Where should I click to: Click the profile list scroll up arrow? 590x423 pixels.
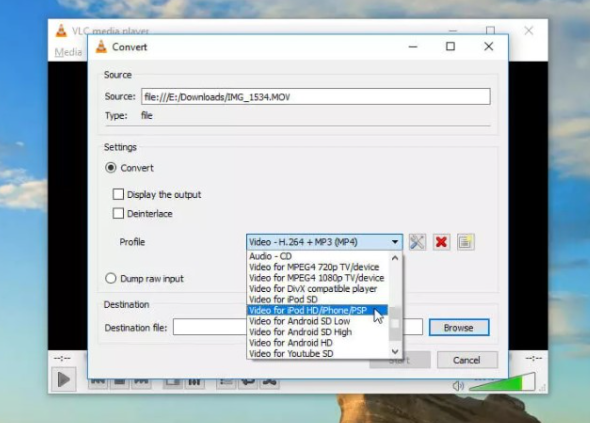pos(395,258)
